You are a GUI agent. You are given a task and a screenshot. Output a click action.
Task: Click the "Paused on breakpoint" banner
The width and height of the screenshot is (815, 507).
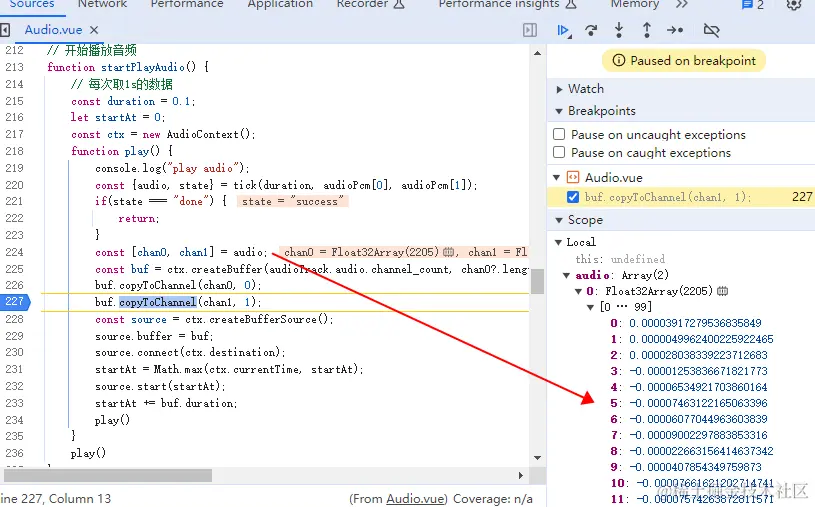pyautogui.click(x=684, y=61)
